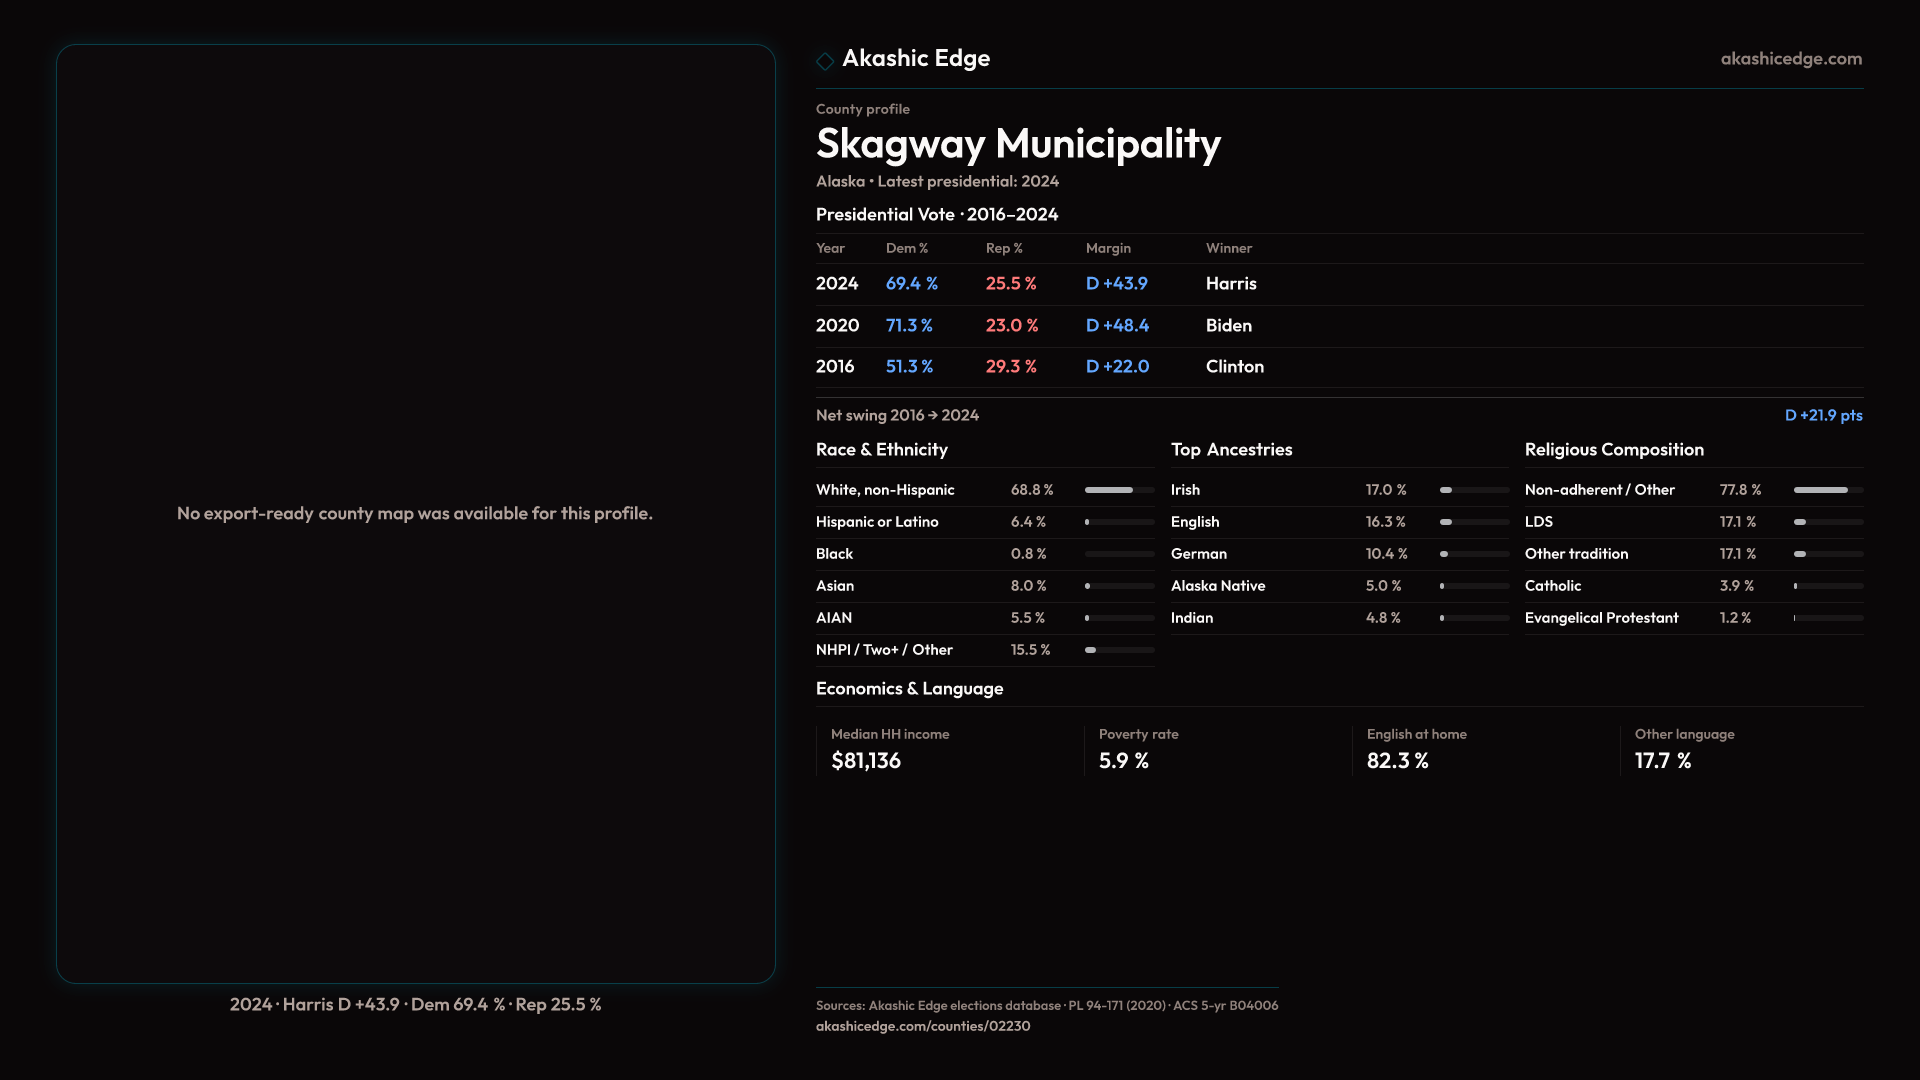Click the Other language stat card
This screenshot has width=1920, height=1080.
click(1684, 750)
